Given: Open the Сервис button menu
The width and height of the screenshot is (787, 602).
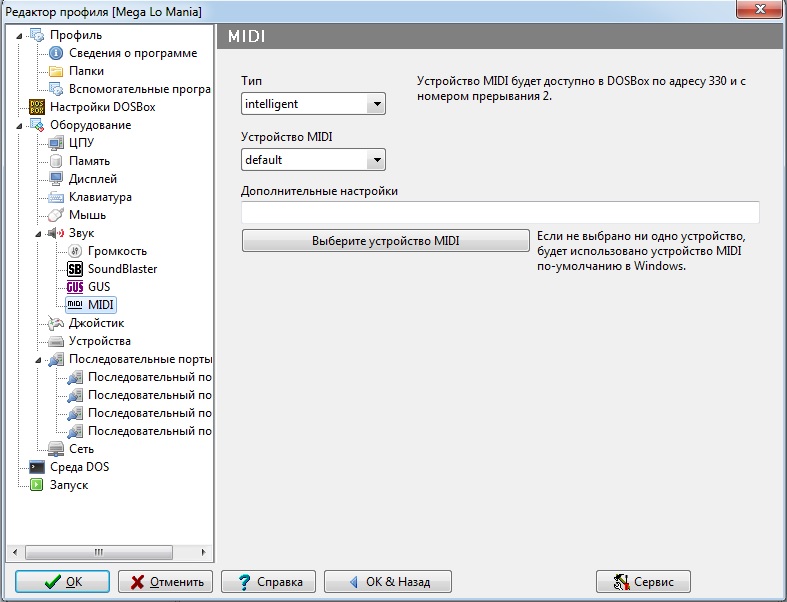Looking at the screenshot, I should (x=643, y=581).
